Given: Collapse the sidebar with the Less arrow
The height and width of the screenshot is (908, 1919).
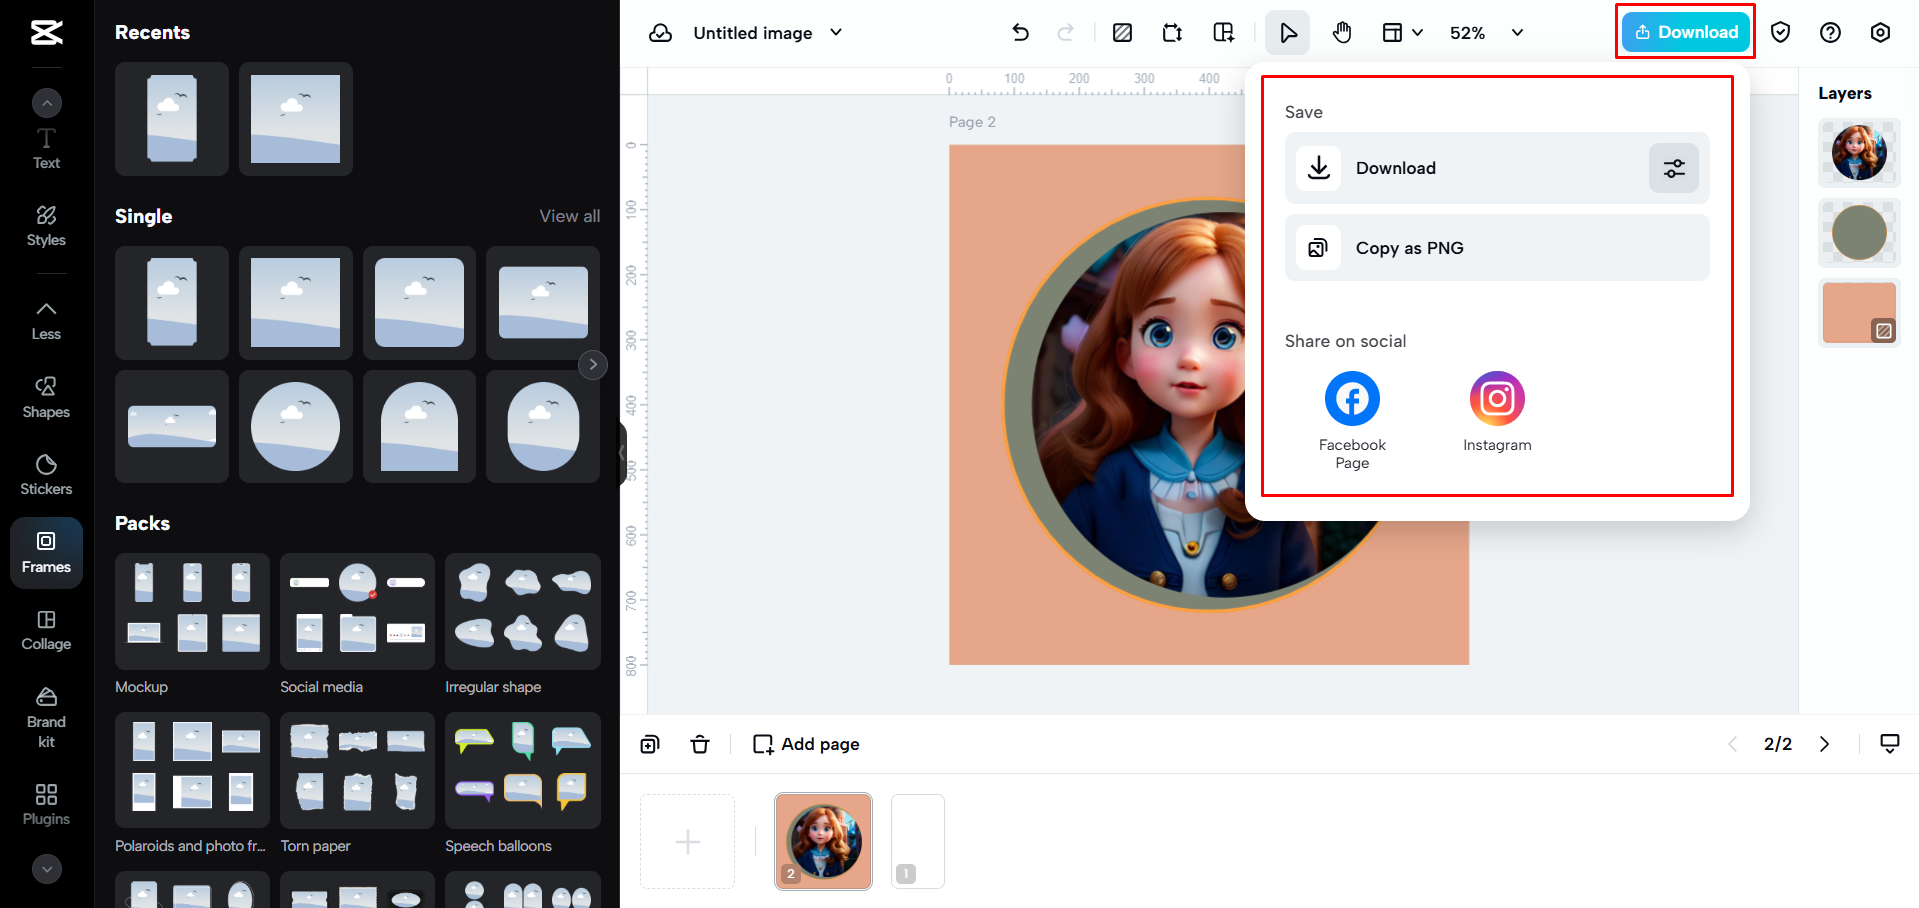Looking at the screenshot, I should (x=46, y=319).
